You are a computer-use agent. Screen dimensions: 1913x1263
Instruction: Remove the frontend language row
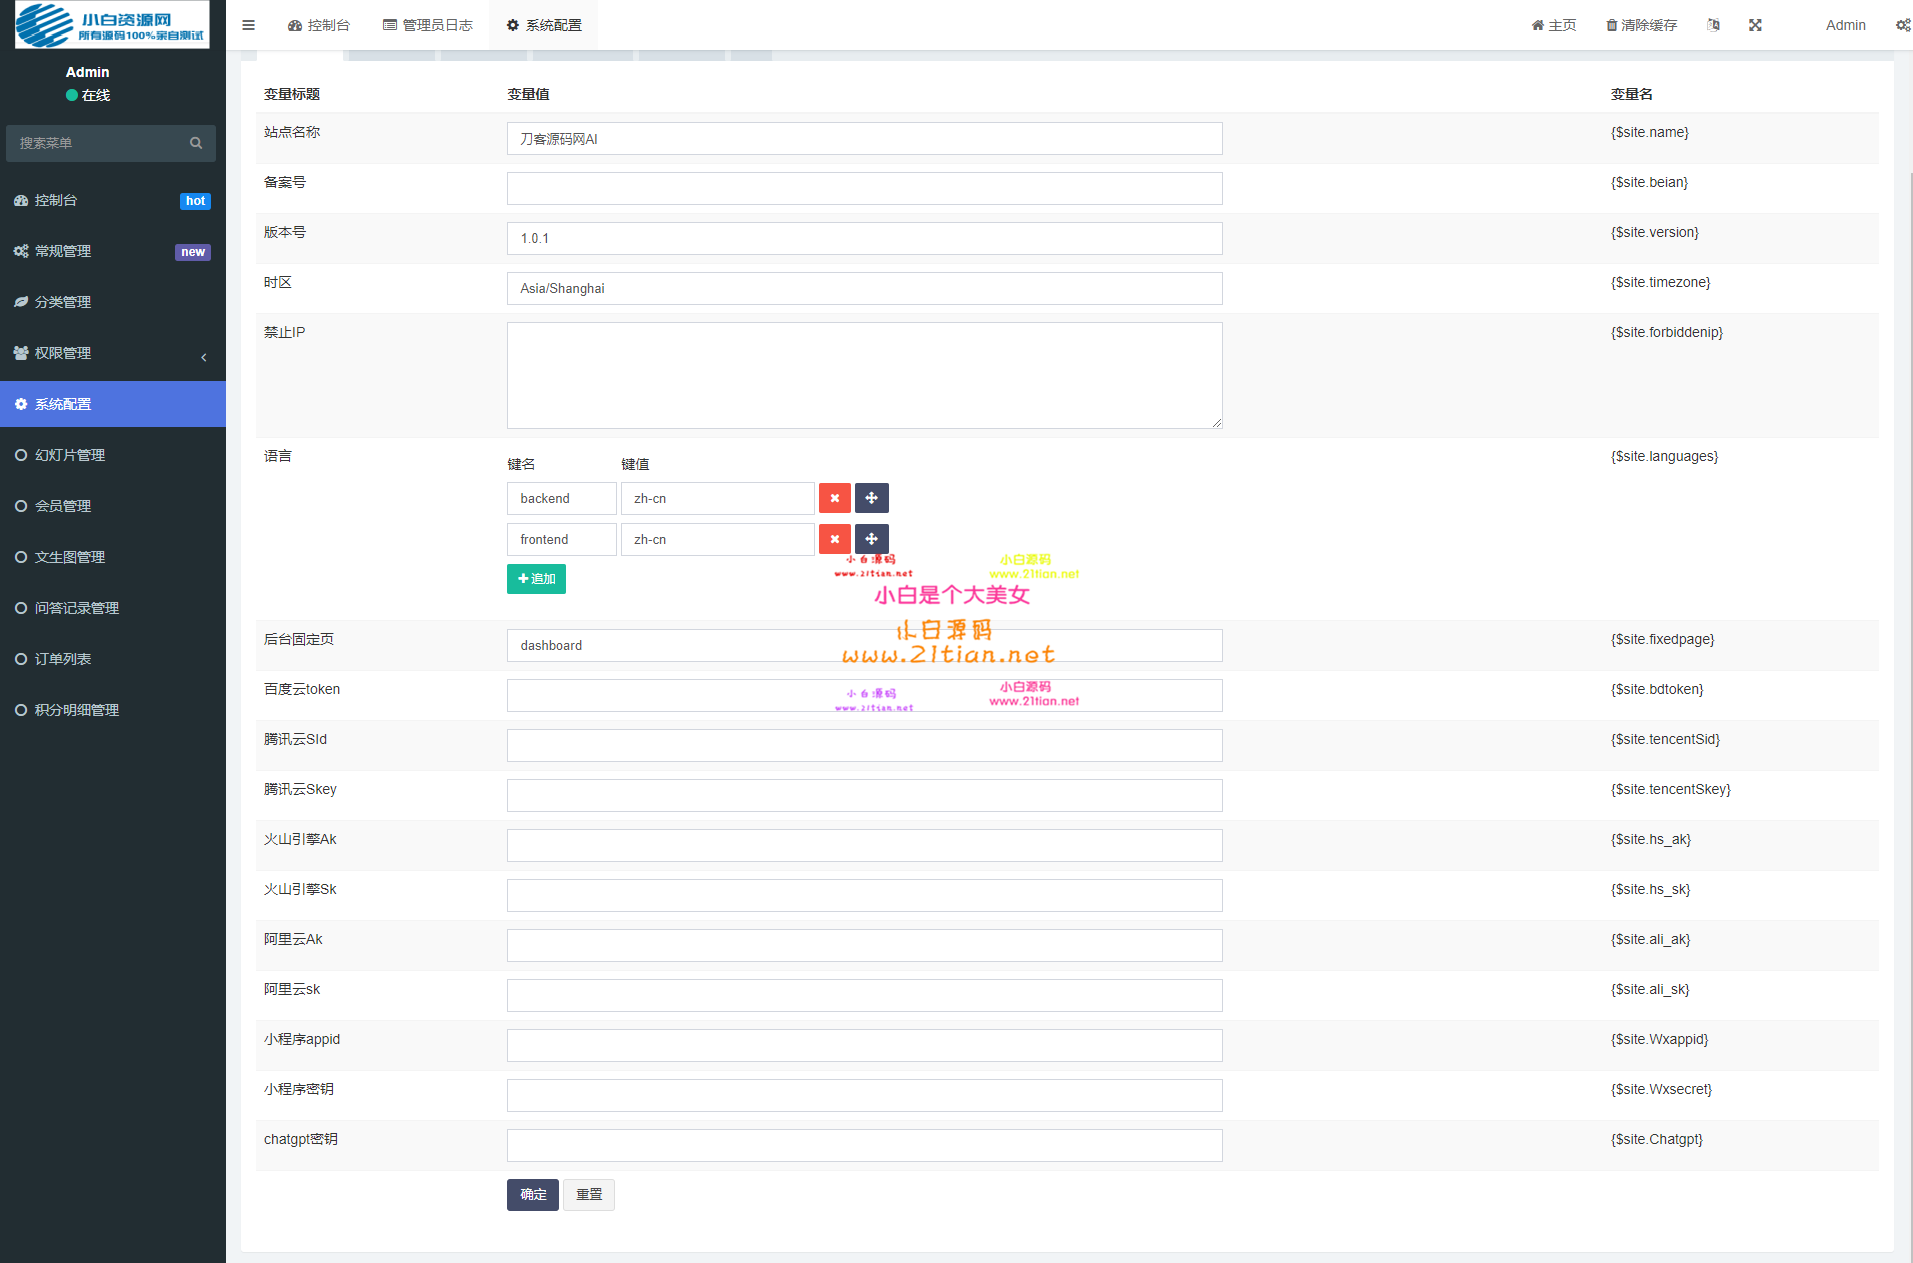(x=834, y=539)
